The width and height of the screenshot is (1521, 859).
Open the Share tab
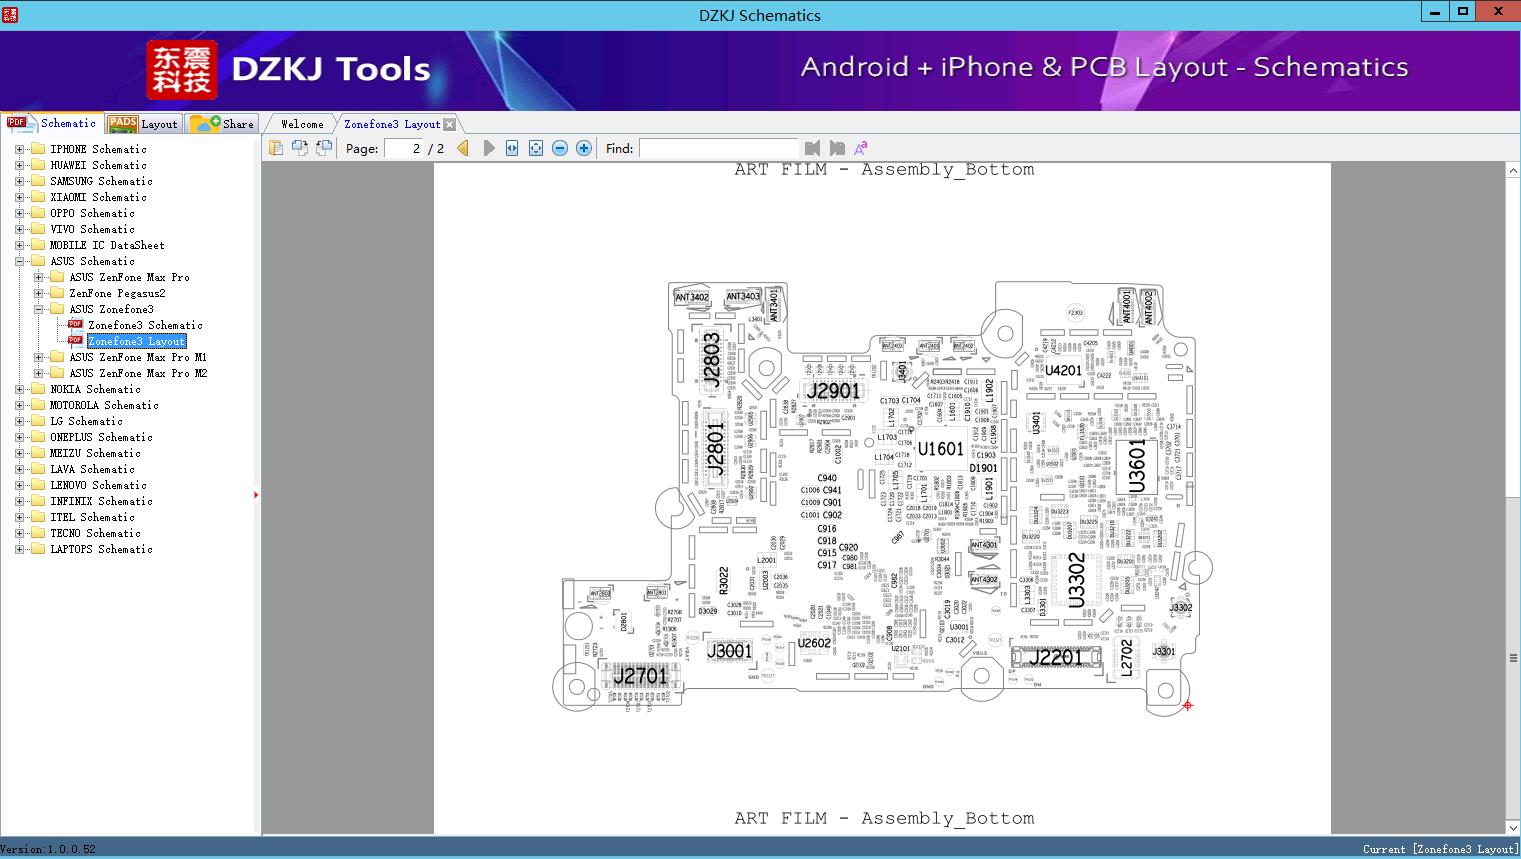tap(223, 124)
